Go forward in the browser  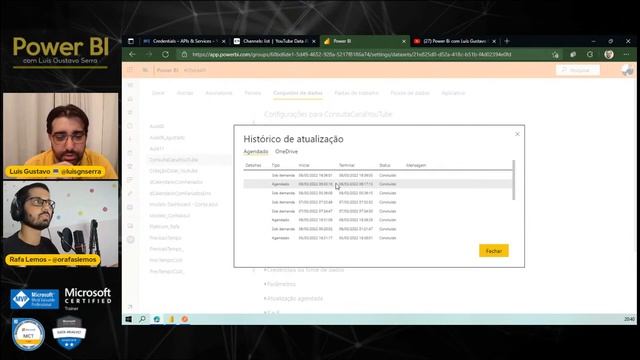[149, 54]
